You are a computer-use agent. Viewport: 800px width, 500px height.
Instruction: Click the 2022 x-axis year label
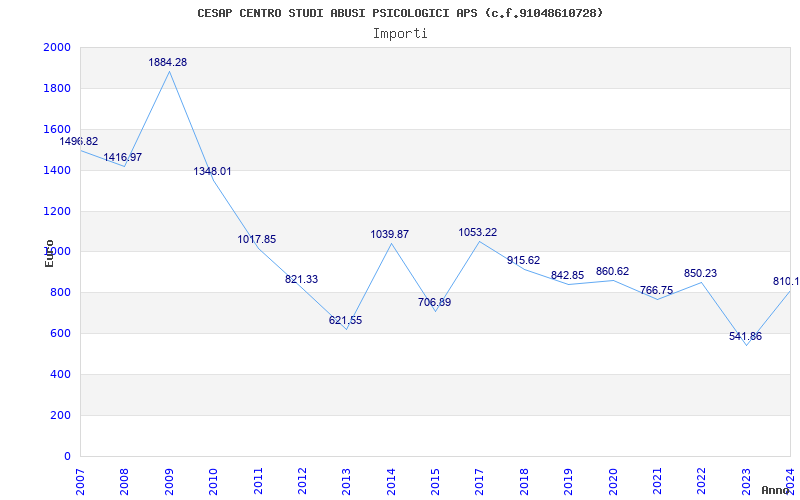(702, 481)
